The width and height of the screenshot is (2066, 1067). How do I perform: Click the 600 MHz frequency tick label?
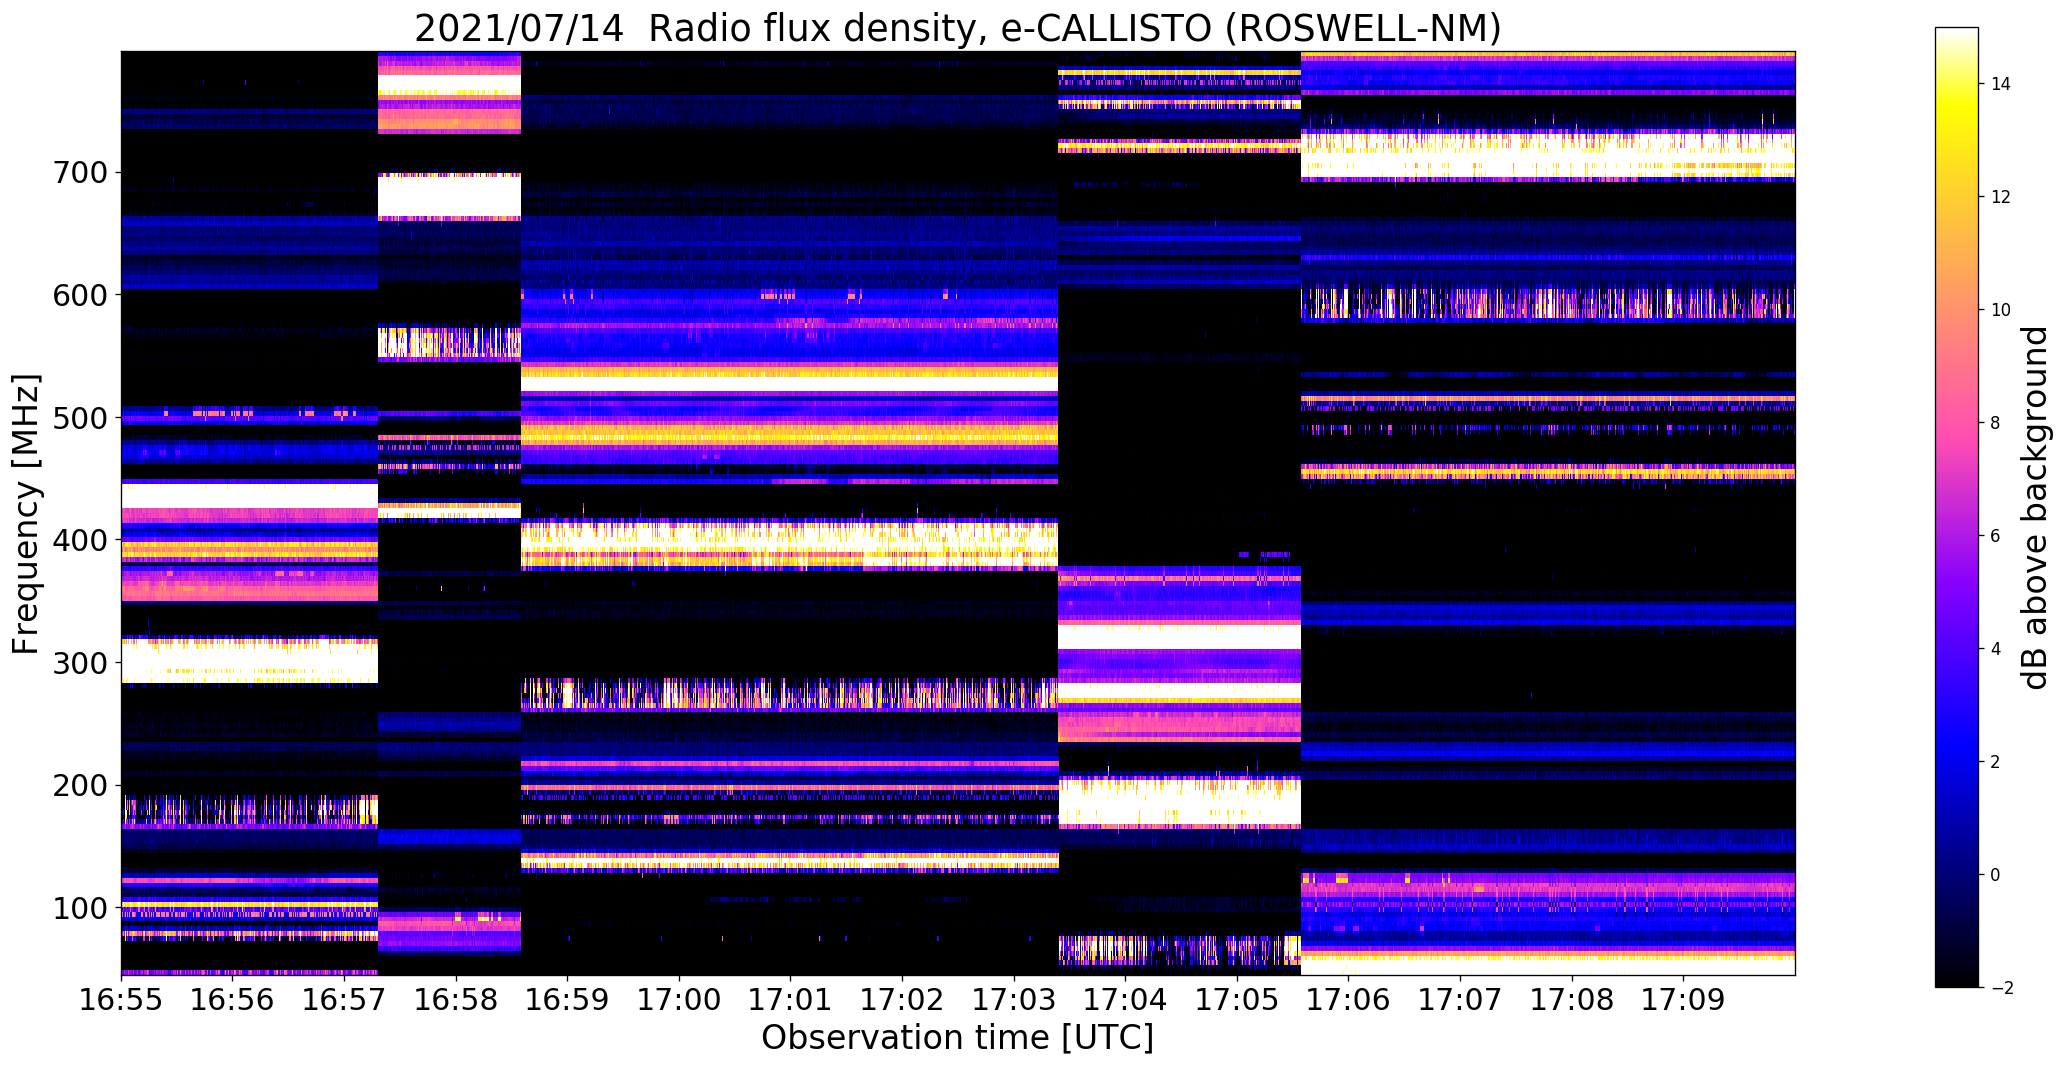(78, 295)
